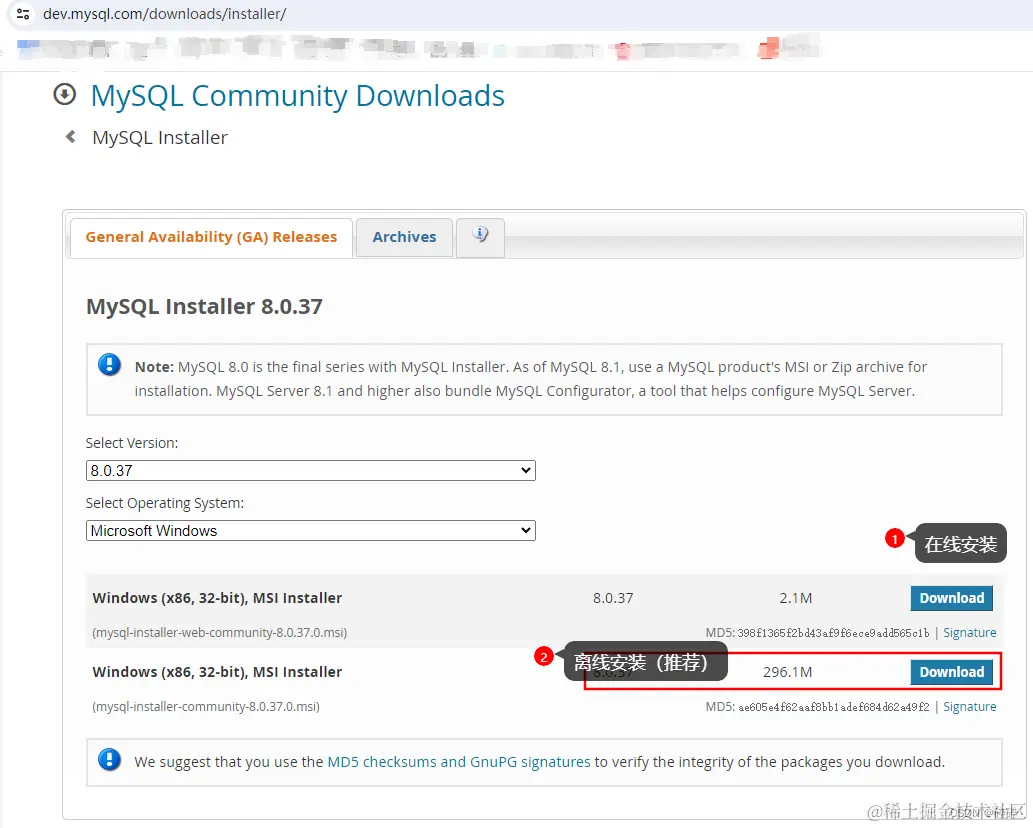Click the 296.1M file size value
The height and width of the screenshot is (828, 1033).
click(x=787, y=672)
